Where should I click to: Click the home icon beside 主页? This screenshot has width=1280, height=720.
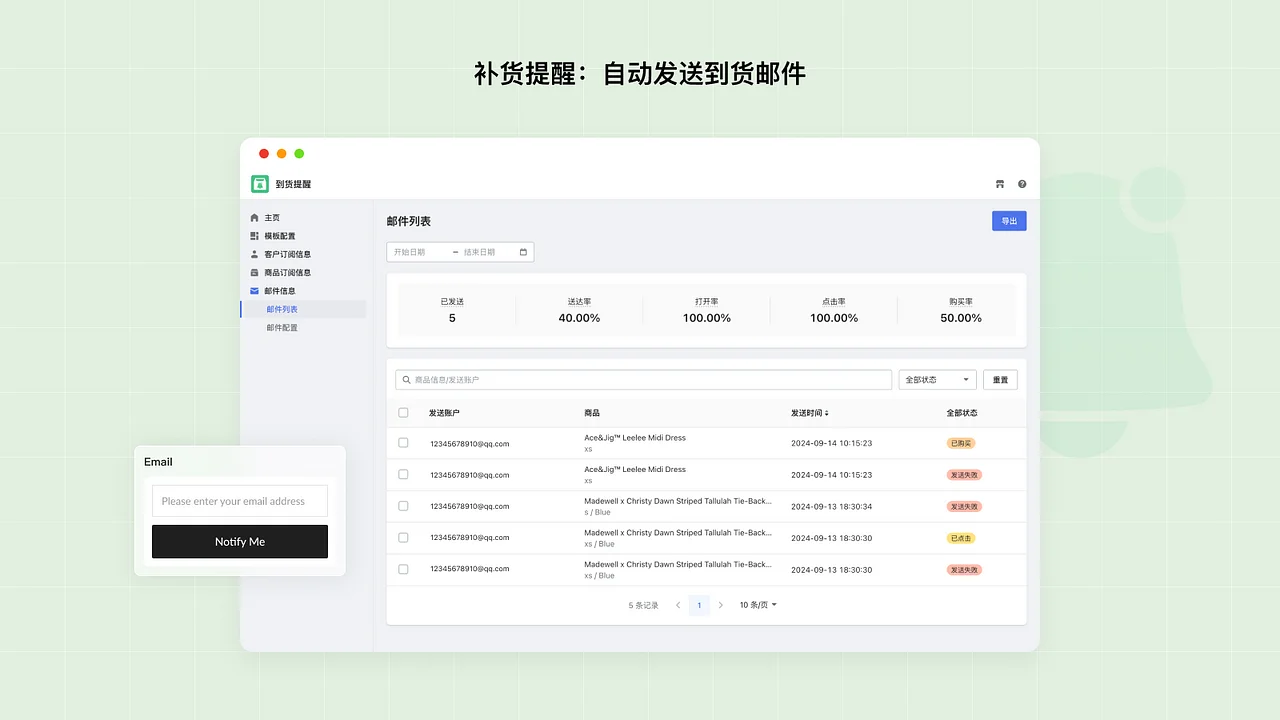coord(254,218)
